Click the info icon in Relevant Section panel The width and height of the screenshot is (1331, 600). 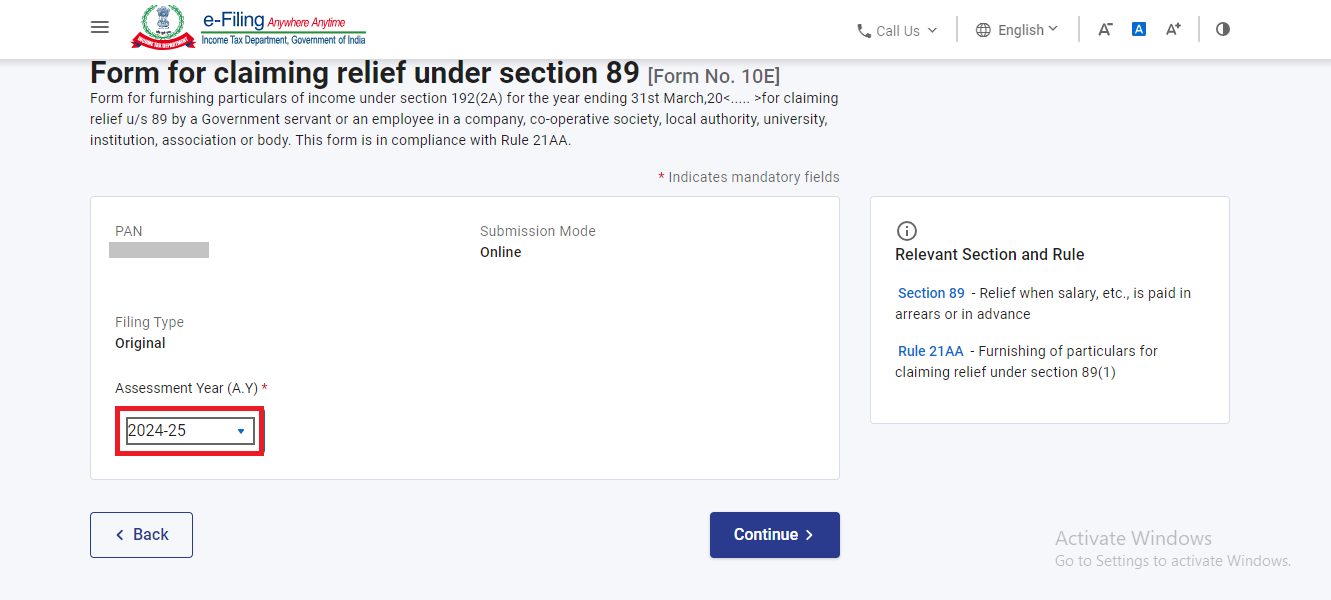pos(907,231)
